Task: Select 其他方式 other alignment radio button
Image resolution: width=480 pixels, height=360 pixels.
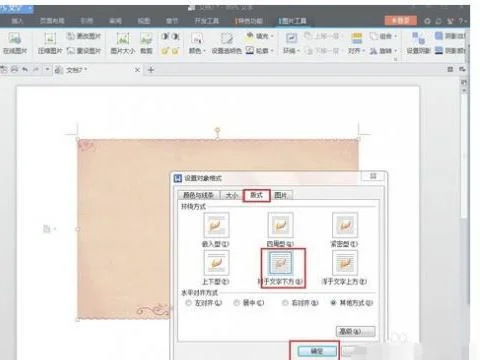Action: tap(333, 303)
